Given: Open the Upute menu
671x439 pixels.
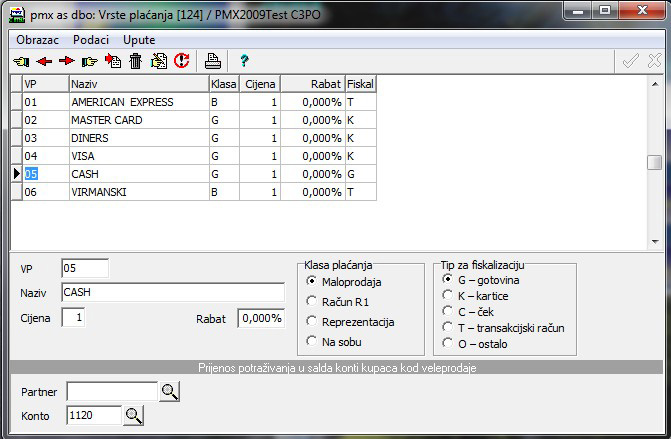Looking at the screenshot, I should point(139,40).
